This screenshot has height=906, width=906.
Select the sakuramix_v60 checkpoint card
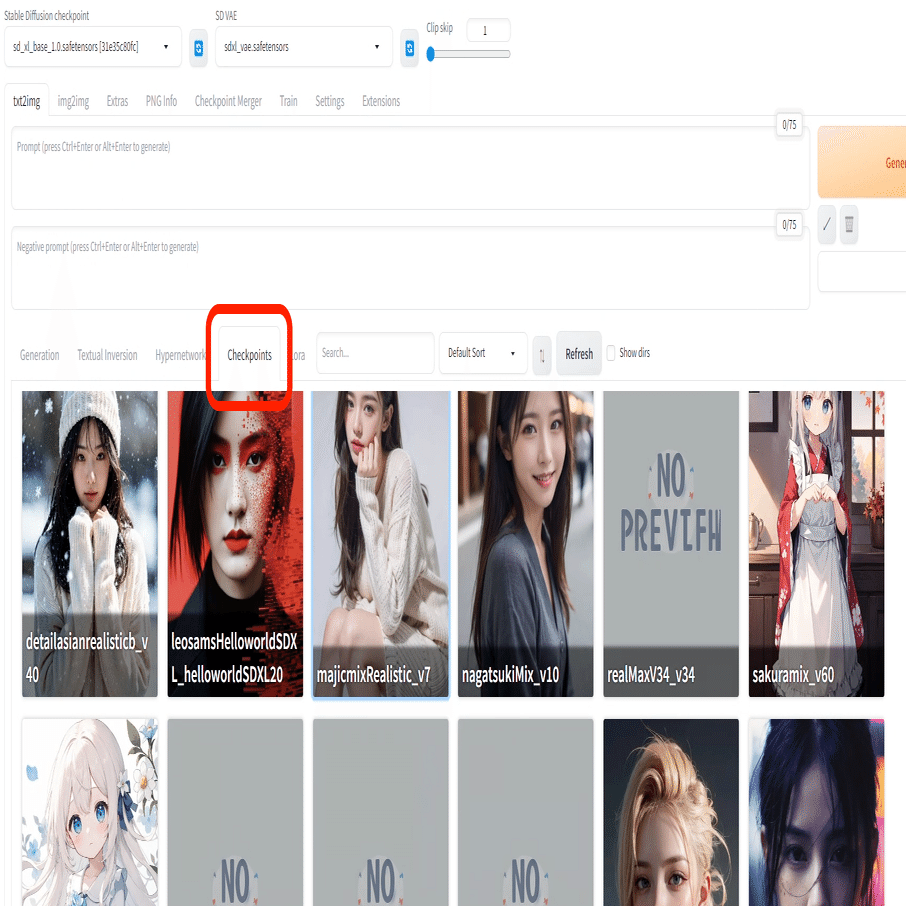pyautogui.click(x=816, y=544)
